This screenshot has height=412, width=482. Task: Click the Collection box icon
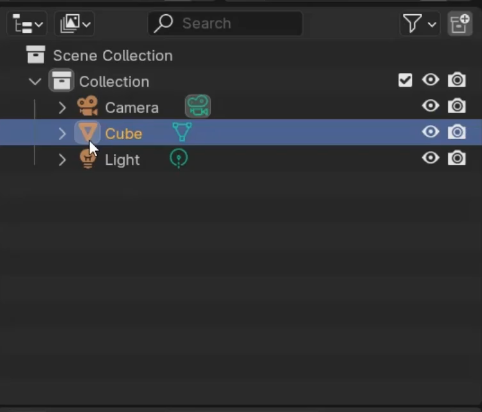(61, 80)
